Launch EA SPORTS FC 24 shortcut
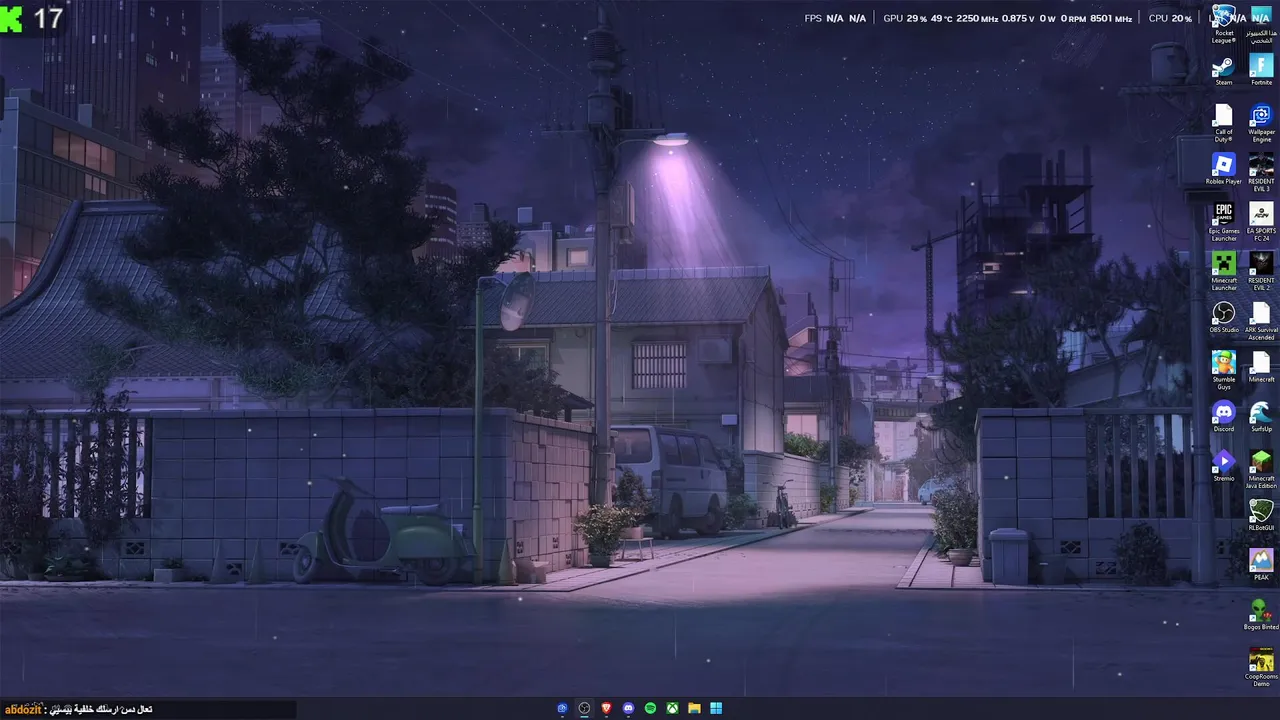 click(x=1261, y=222)
